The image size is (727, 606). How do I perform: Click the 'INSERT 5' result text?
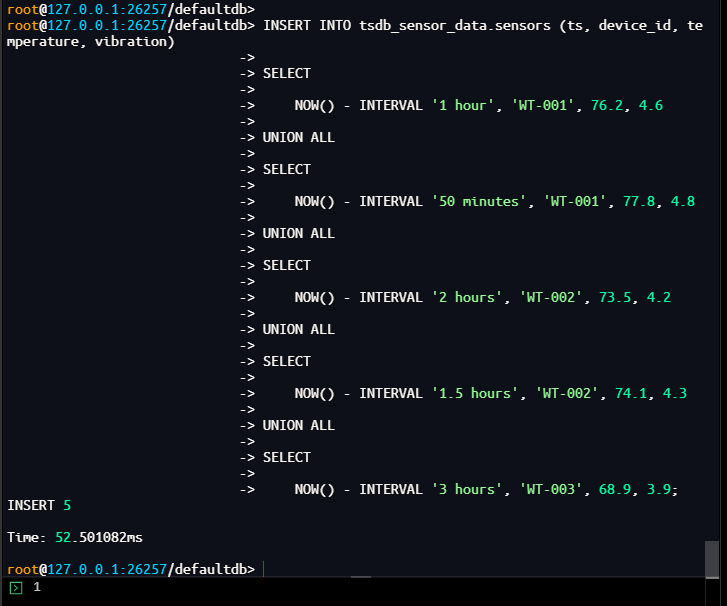tap(39, 505)
